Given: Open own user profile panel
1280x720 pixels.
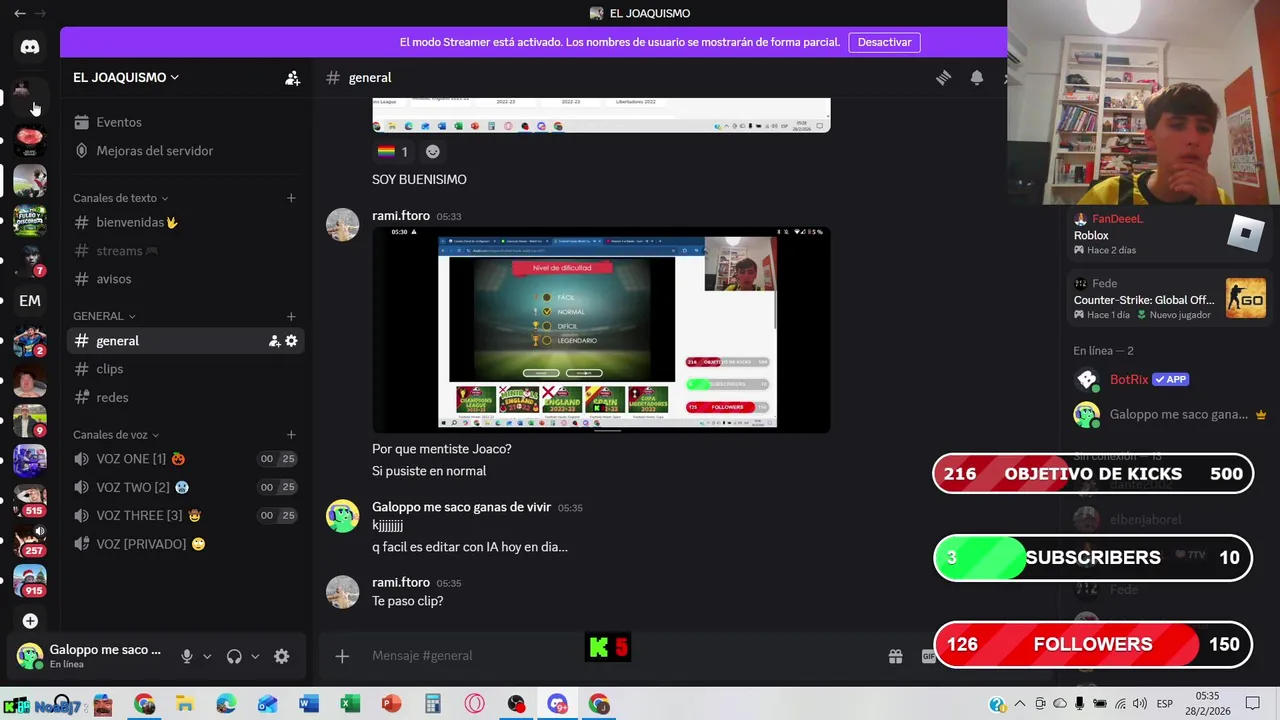Looking at the screenshot, I should 90,656.
